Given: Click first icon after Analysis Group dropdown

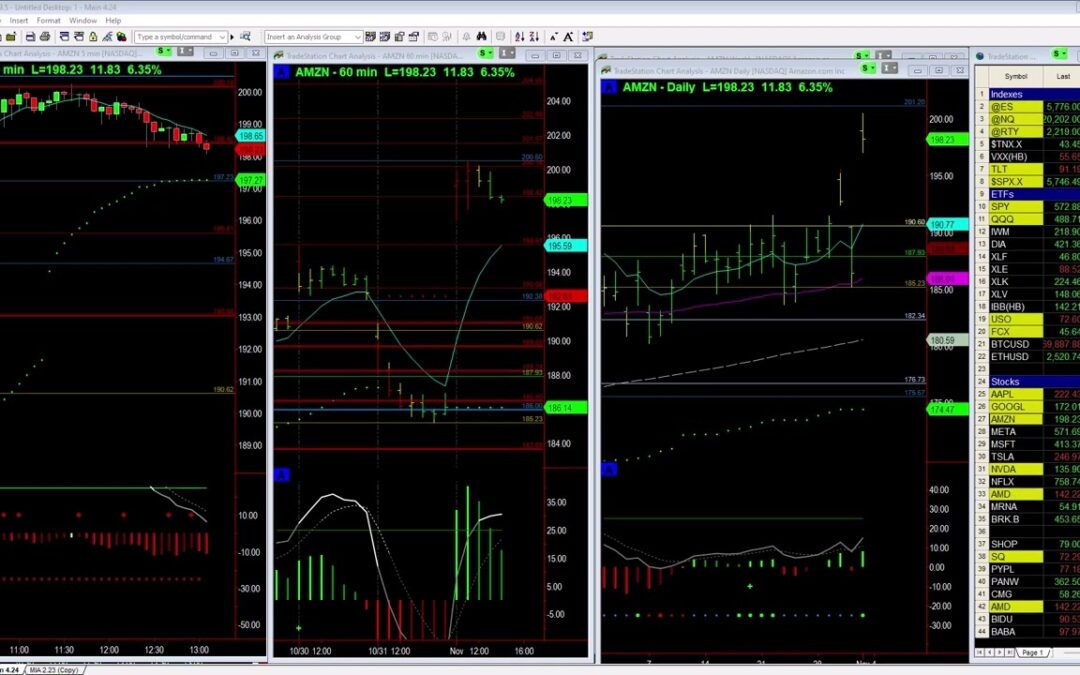Looking at the screenshot, I should pyautogui.click(x=371, y=37).
